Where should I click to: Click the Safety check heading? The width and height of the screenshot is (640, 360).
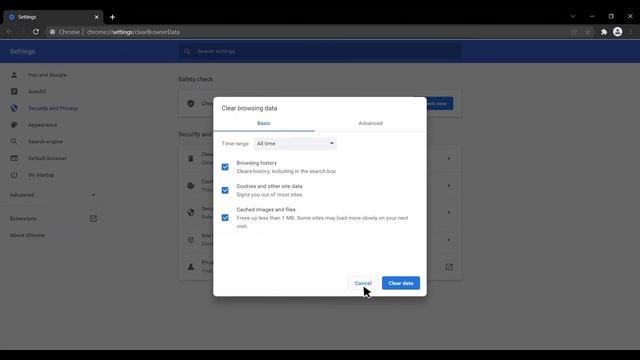(196, 79)
